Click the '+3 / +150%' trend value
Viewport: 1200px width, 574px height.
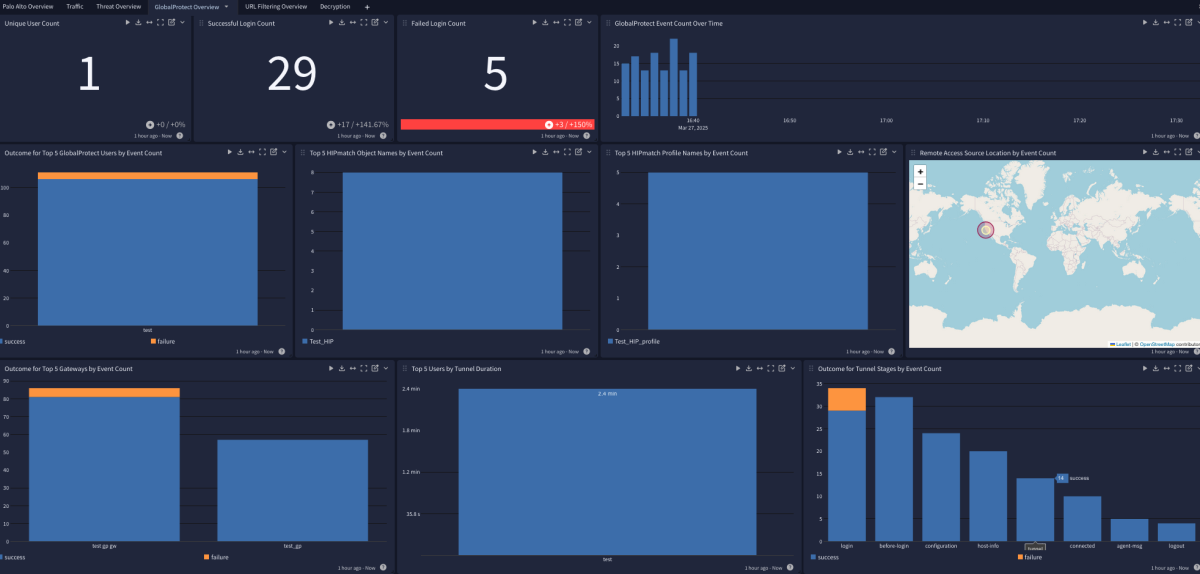[x=574, y=125]
